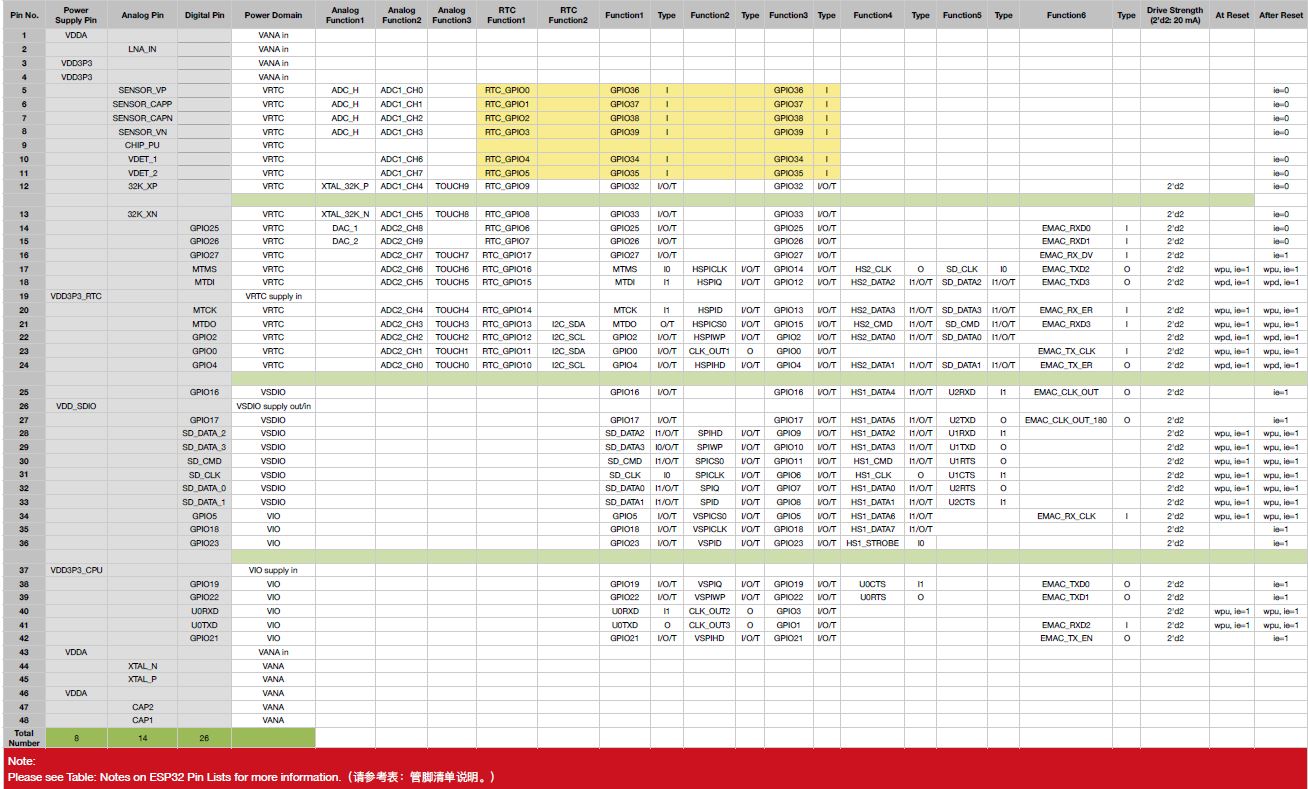The image size is (1308, 789).
Task: Select the U2TXD cell
Action: pos(962,420)
